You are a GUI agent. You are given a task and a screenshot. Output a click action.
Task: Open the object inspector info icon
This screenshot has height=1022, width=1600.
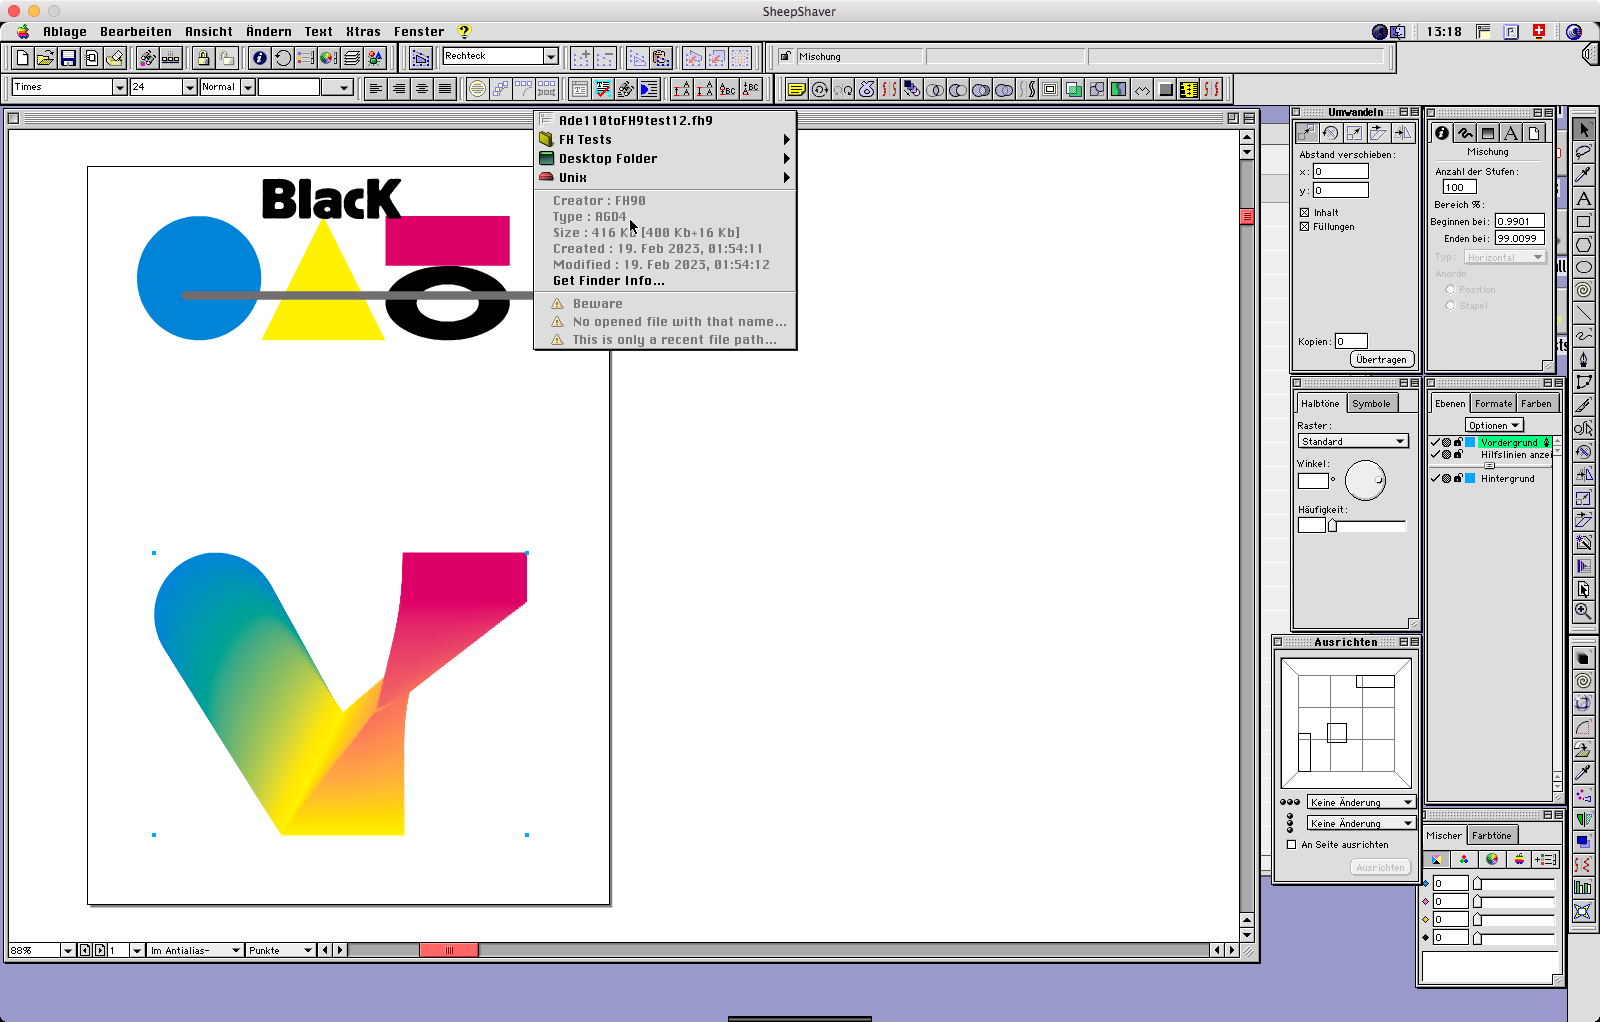point(259,58)
